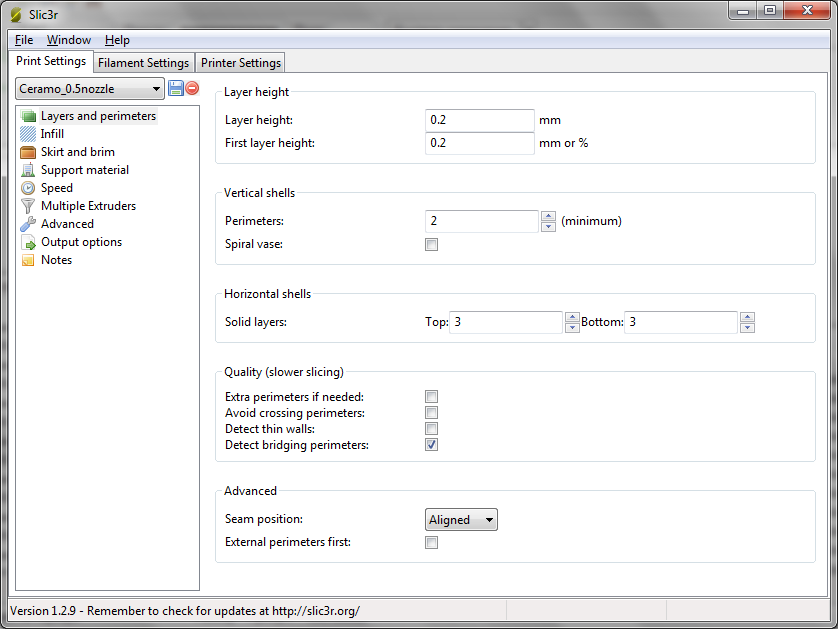Viewport: 838px width, 629px height.
Task: Decrease Perimeters with down arrow
Action: [548, 226]
